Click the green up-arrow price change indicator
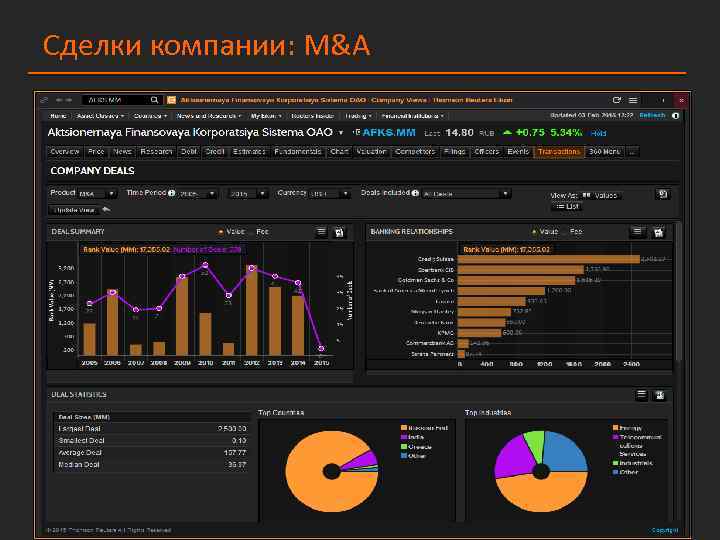This screenshot has height=540, width=720. (x=507, y=133)
